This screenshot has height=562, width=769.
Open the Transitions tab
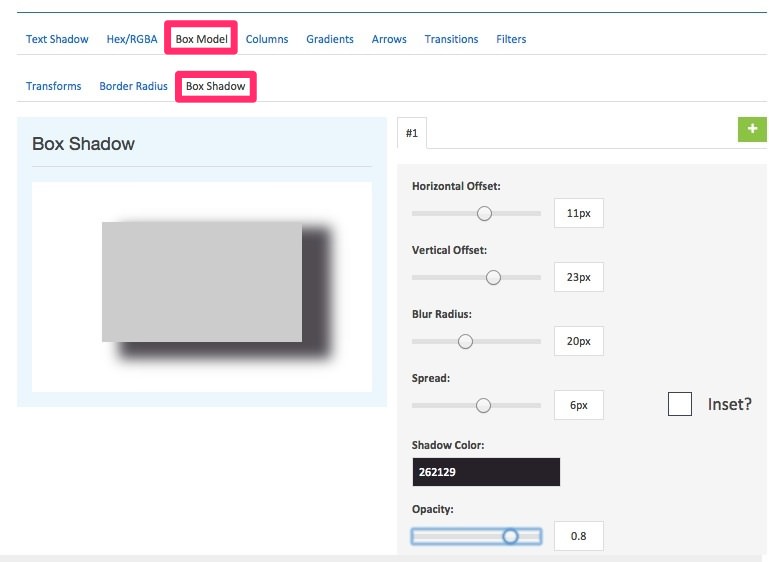451,39
